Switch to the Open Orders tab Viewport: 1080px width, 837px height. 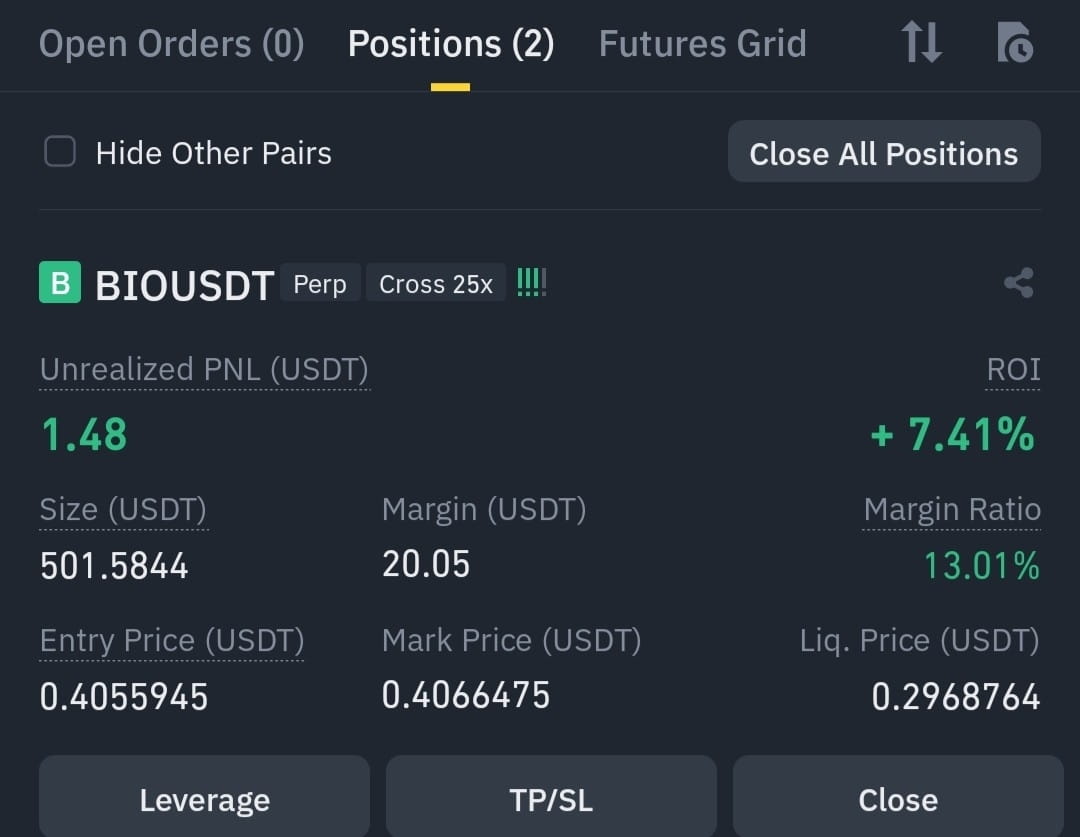tap(172, 44)
